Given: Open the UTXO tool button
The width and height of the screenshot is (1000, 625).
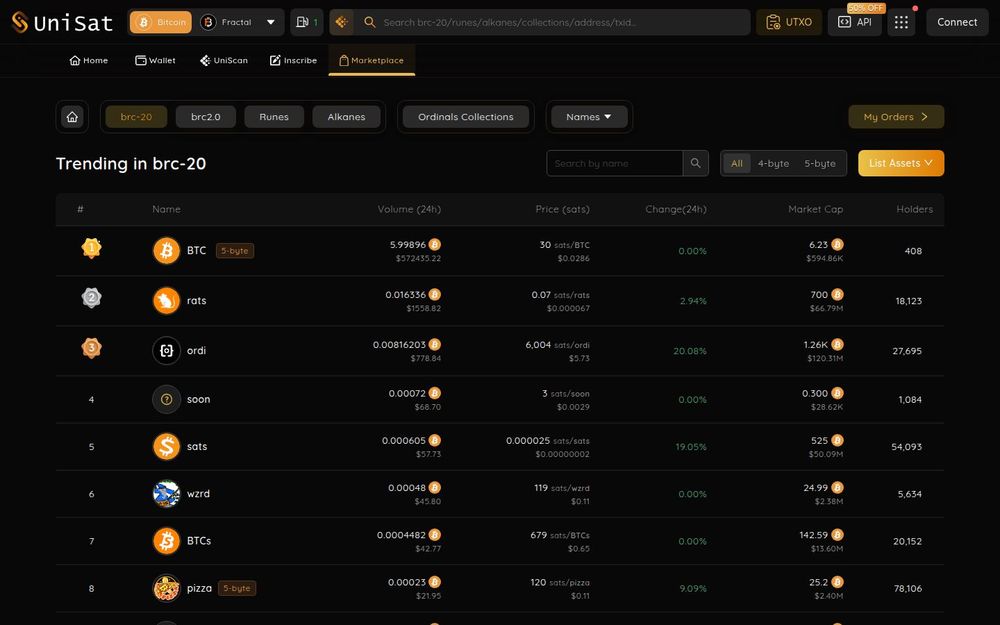Looking at the screenshot, I should (x=789, y=22).
